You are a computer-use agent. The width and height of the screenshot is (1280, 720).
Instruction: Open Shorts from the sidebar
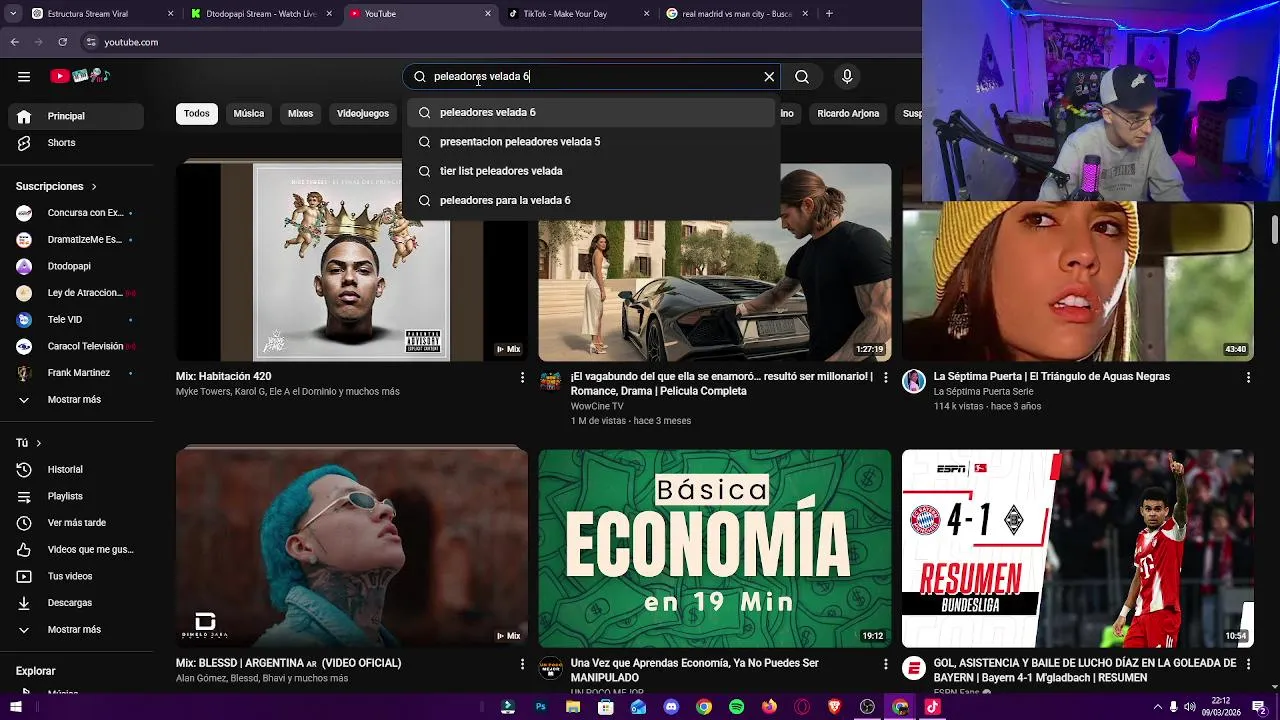pos(76,143)
